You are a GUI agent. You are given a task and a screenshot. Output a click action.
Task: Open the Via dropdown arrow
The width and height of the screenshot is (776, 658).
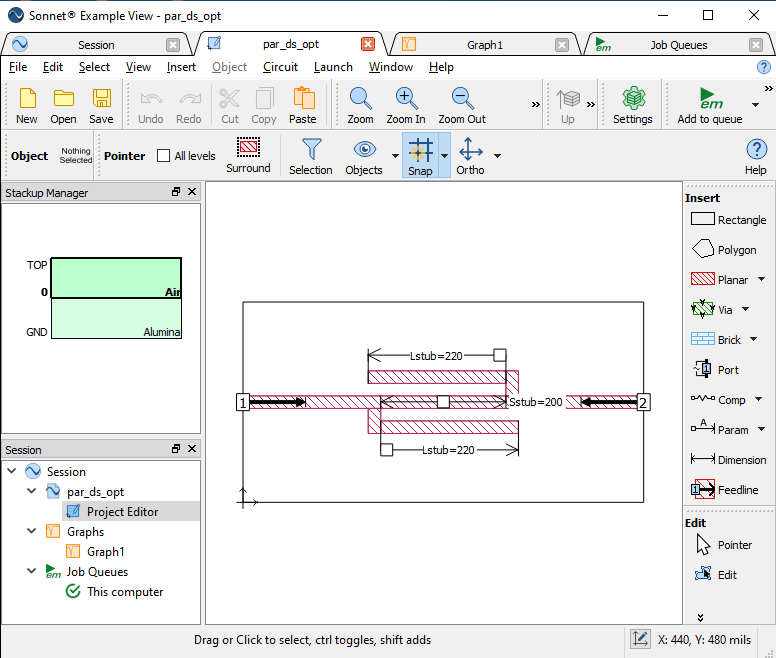click(x=745, y=310)
